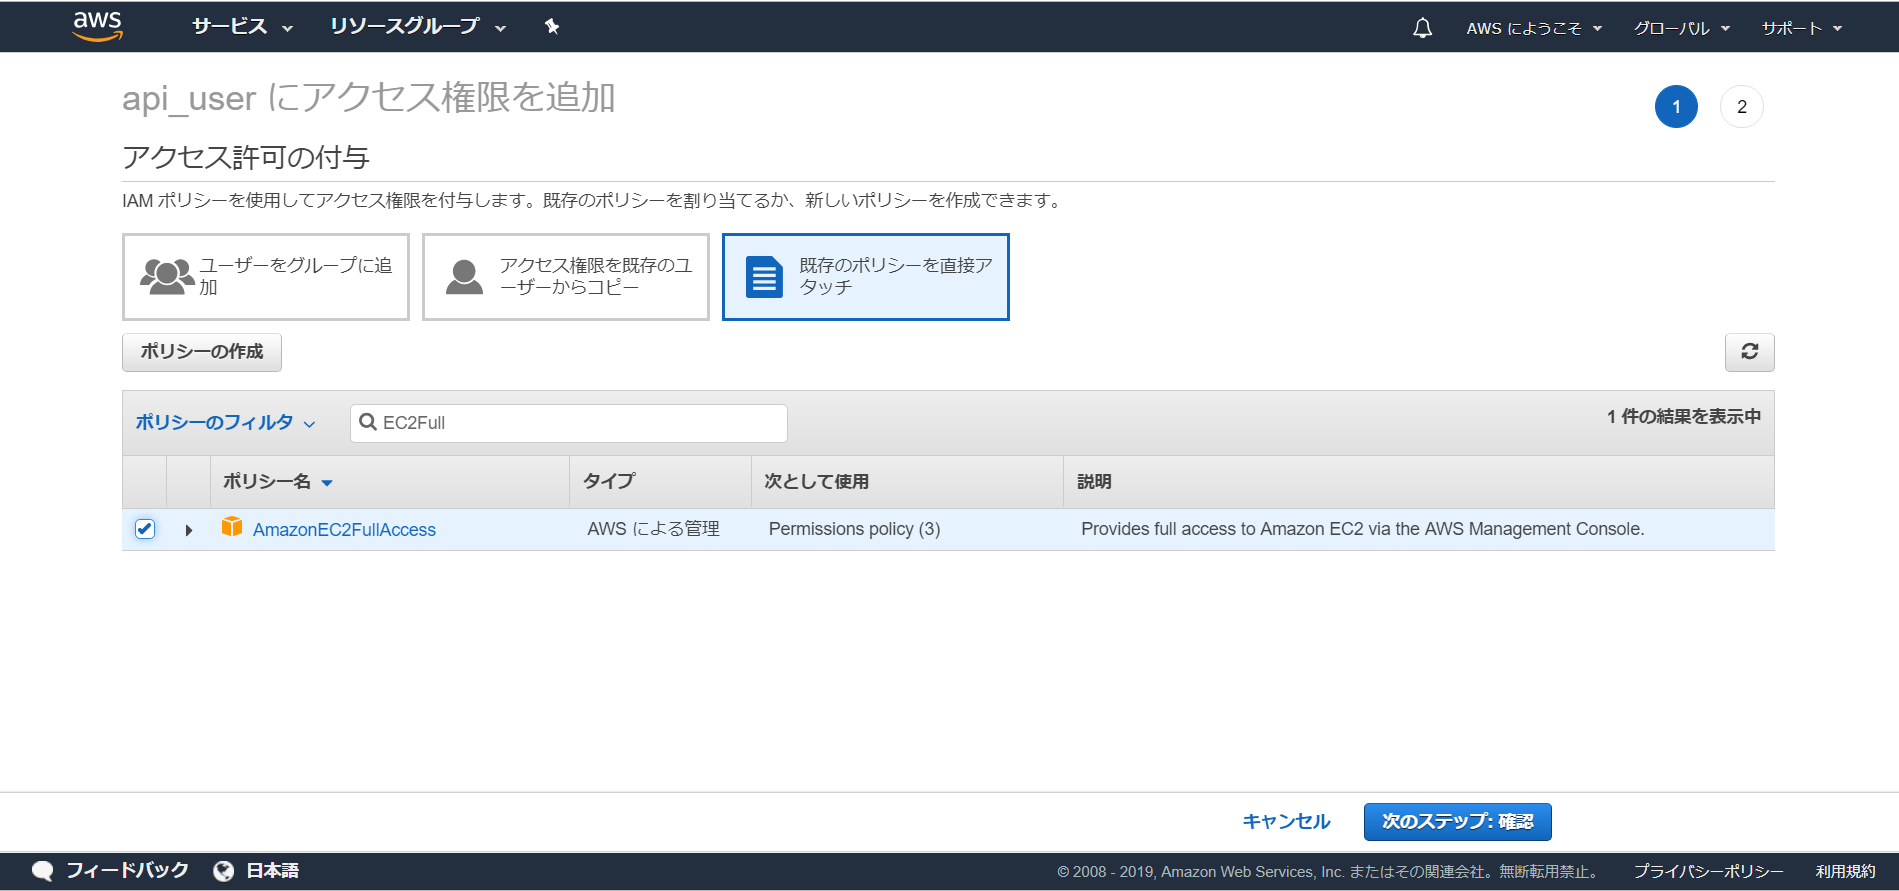Screen dimensions: 1899x891
Task: Expand the AmazonEC2FullAccess row details
Action: (189, 530)
